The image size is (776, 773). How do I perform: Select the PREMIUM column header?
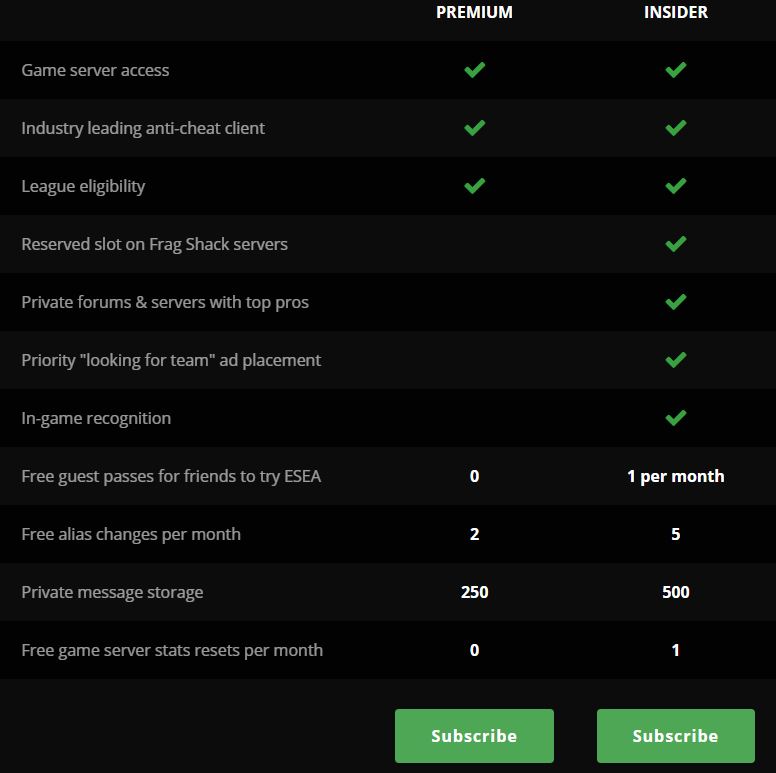(474, 13)
